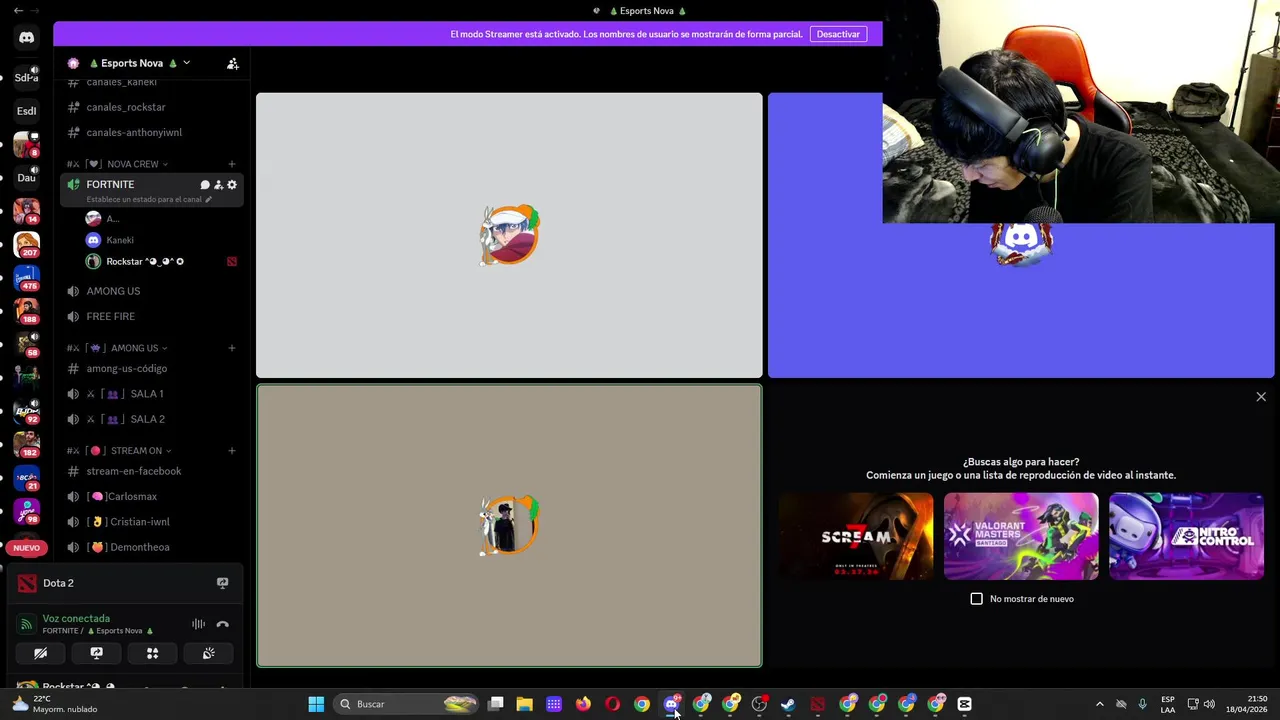The height and width of the screenshot is (720, 1280).
Task: Open File Explorer from the taskbar
Action: 524,704
